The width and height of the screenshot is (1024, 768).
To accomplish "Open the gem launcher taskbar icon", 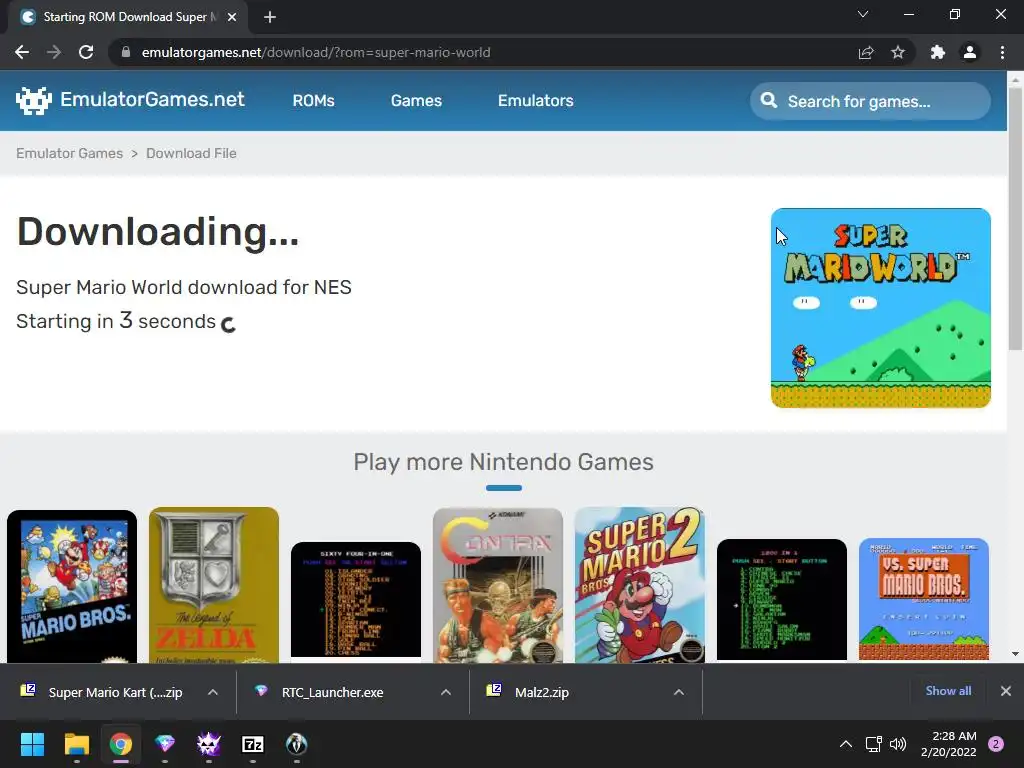I will [x=165, y=744].
